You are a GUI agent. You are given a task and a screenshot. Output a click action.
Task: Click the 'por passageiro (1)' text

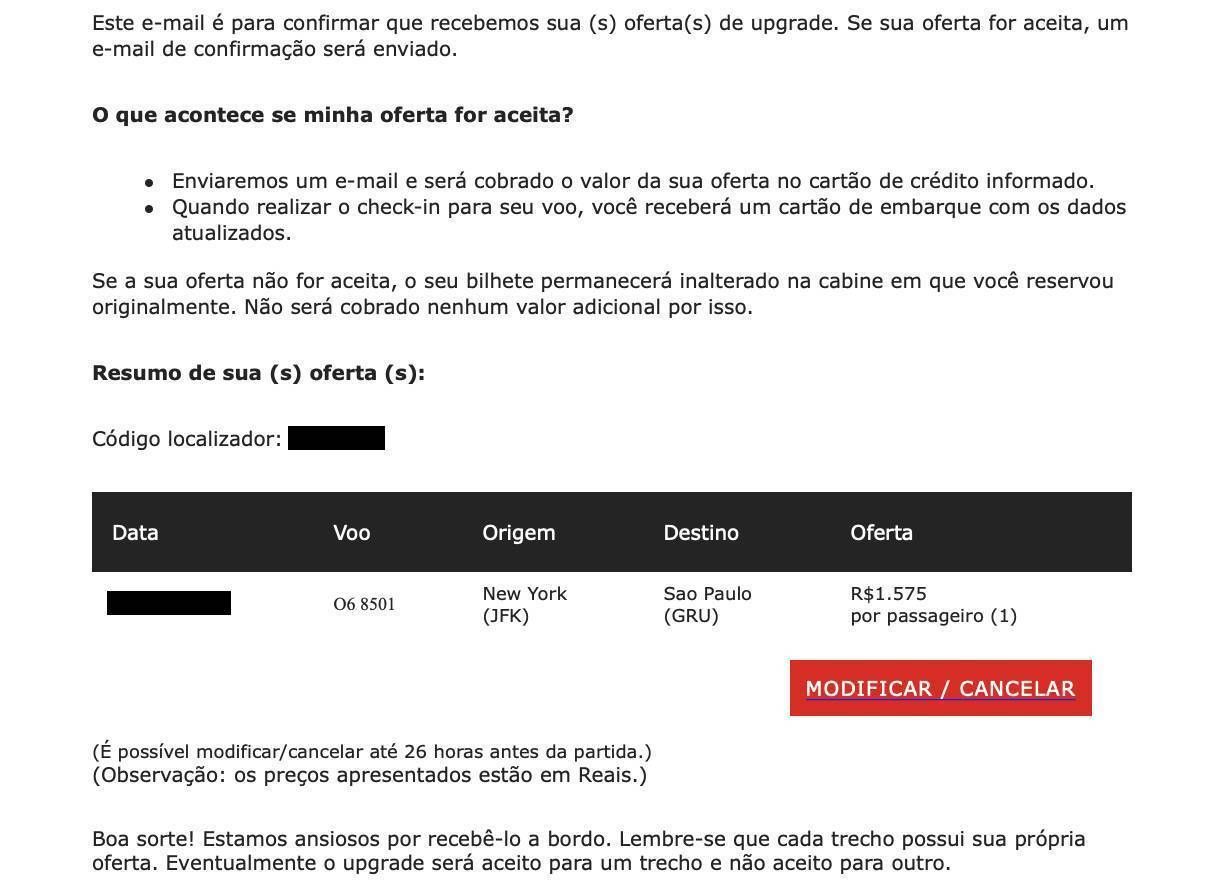point(934,616)
